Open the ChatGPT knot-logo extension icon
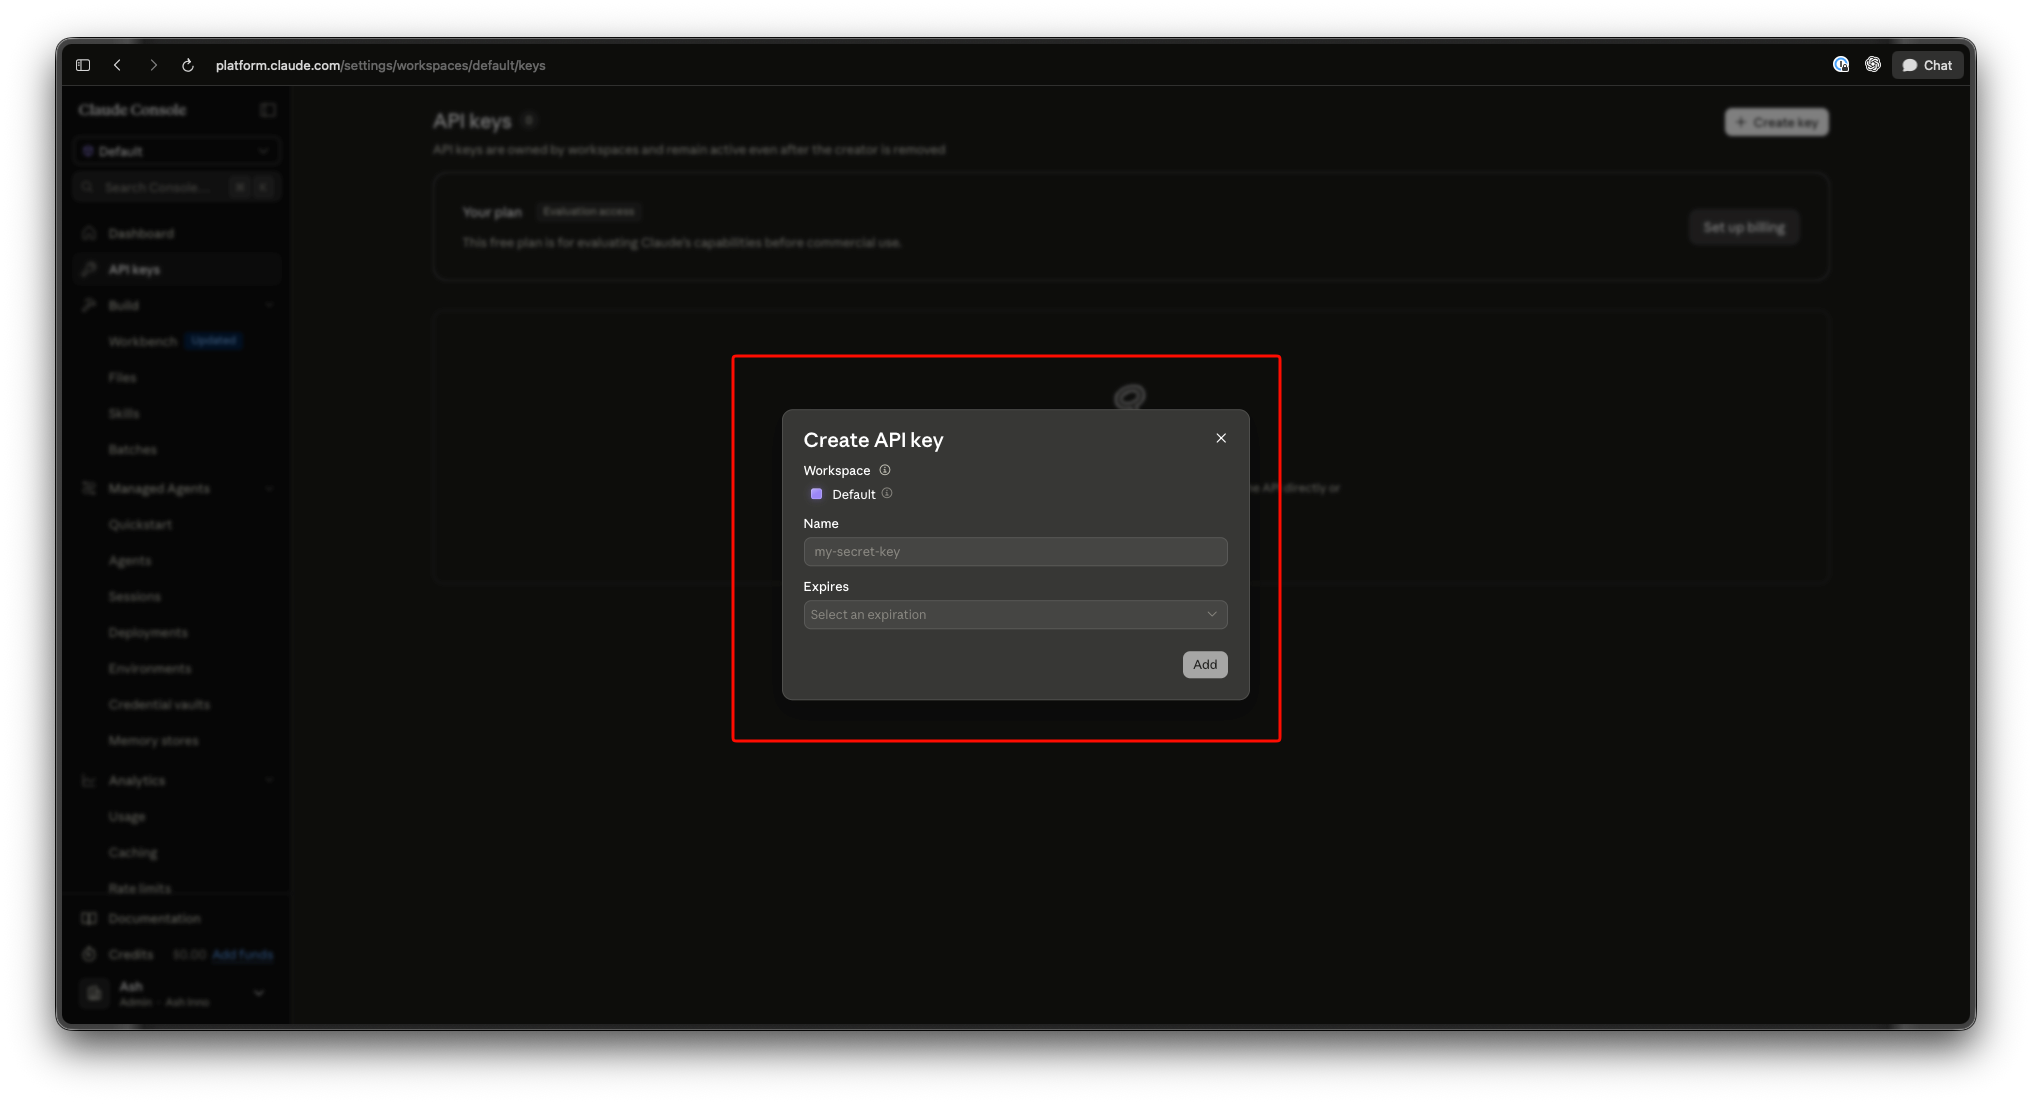 click(x=1873, y=65)
